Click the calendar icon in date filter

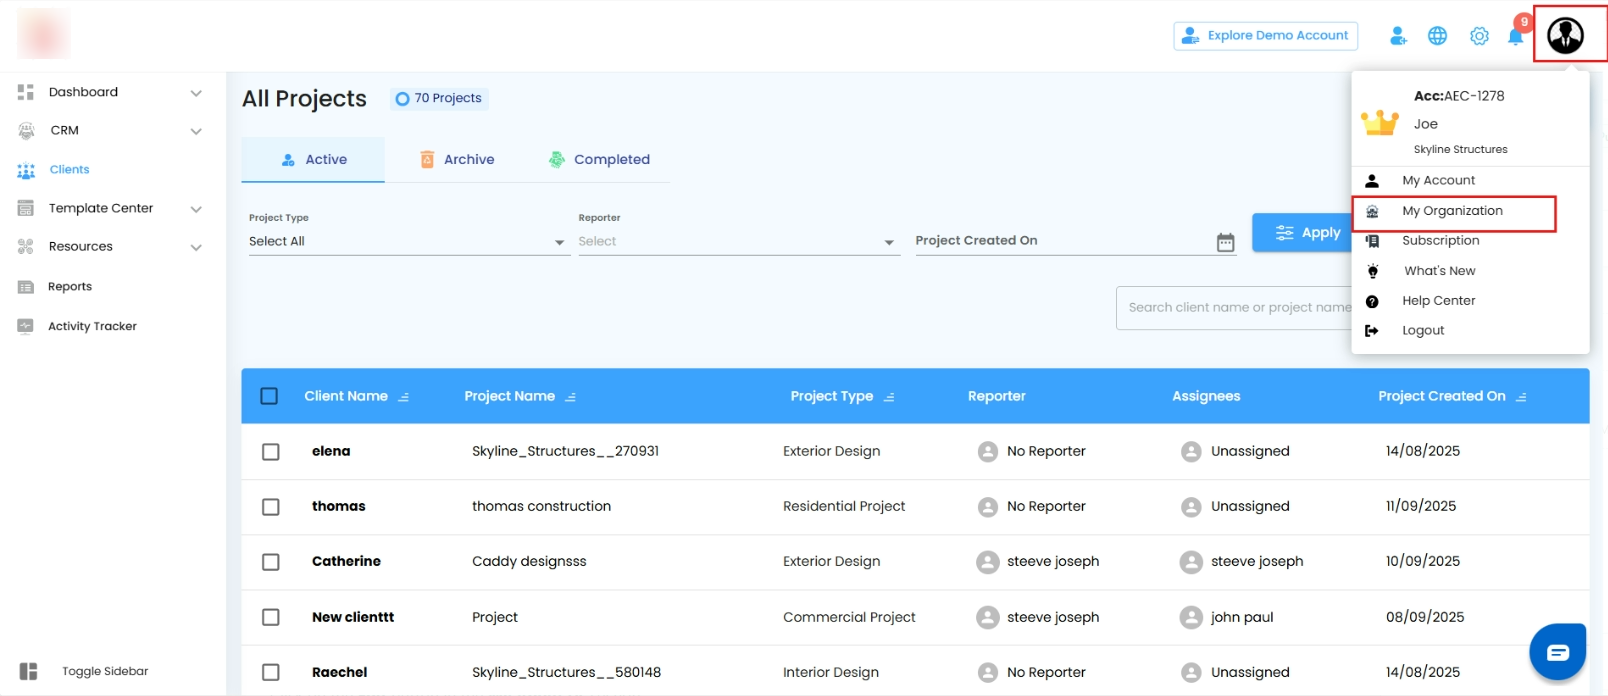click(x=1225, y=242)
